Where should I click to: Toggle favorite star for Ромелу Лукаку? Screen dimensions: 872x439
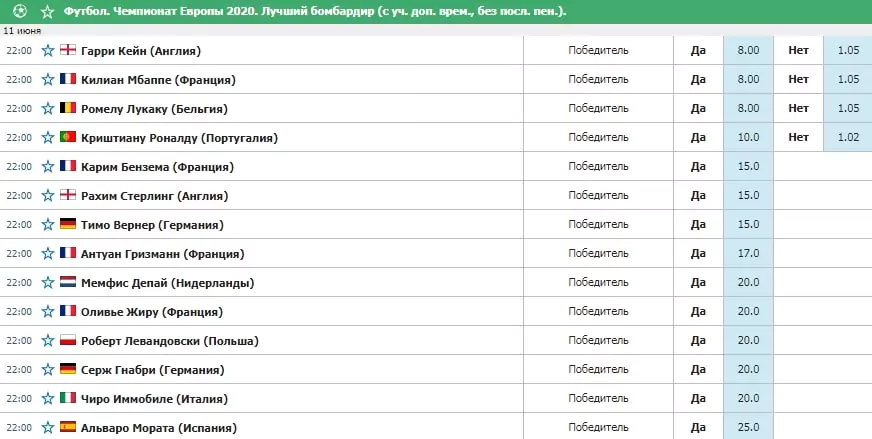pyautogui.click(x=48, y=108)
